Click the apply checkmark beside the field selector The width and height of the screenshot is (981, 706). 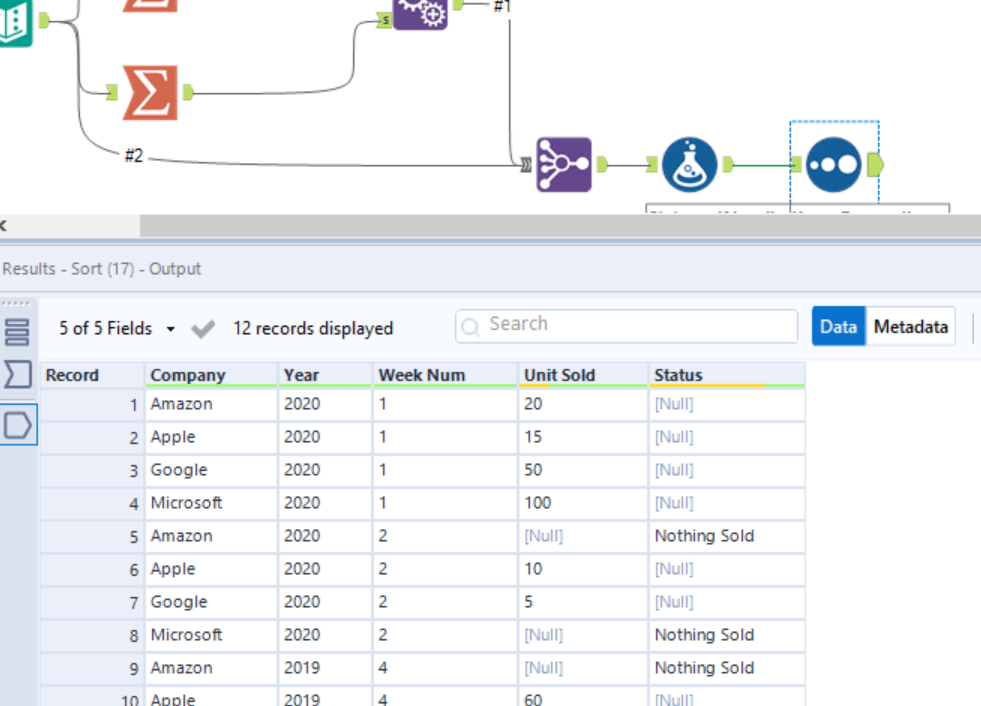tap(203, 328)
